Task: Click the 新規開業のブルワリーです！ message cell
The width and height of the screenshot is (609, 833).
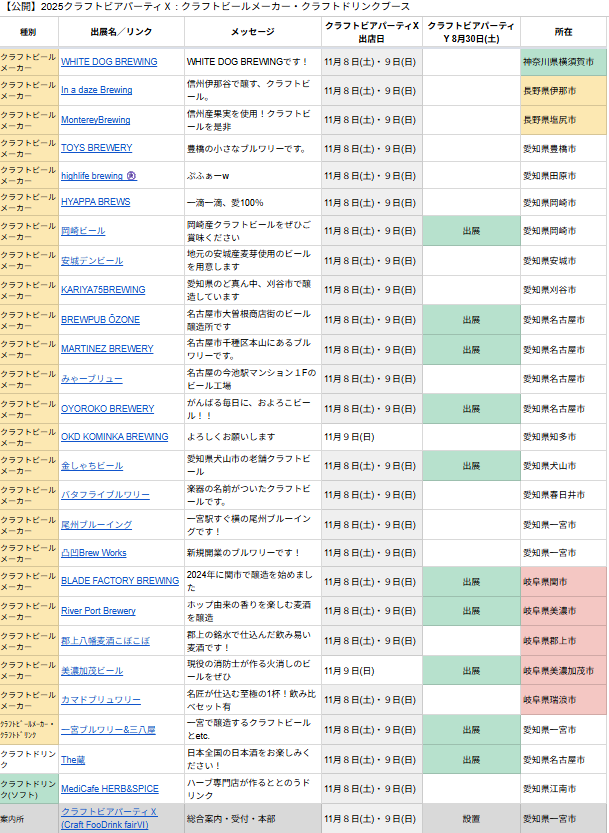Action: click(252, 552)
